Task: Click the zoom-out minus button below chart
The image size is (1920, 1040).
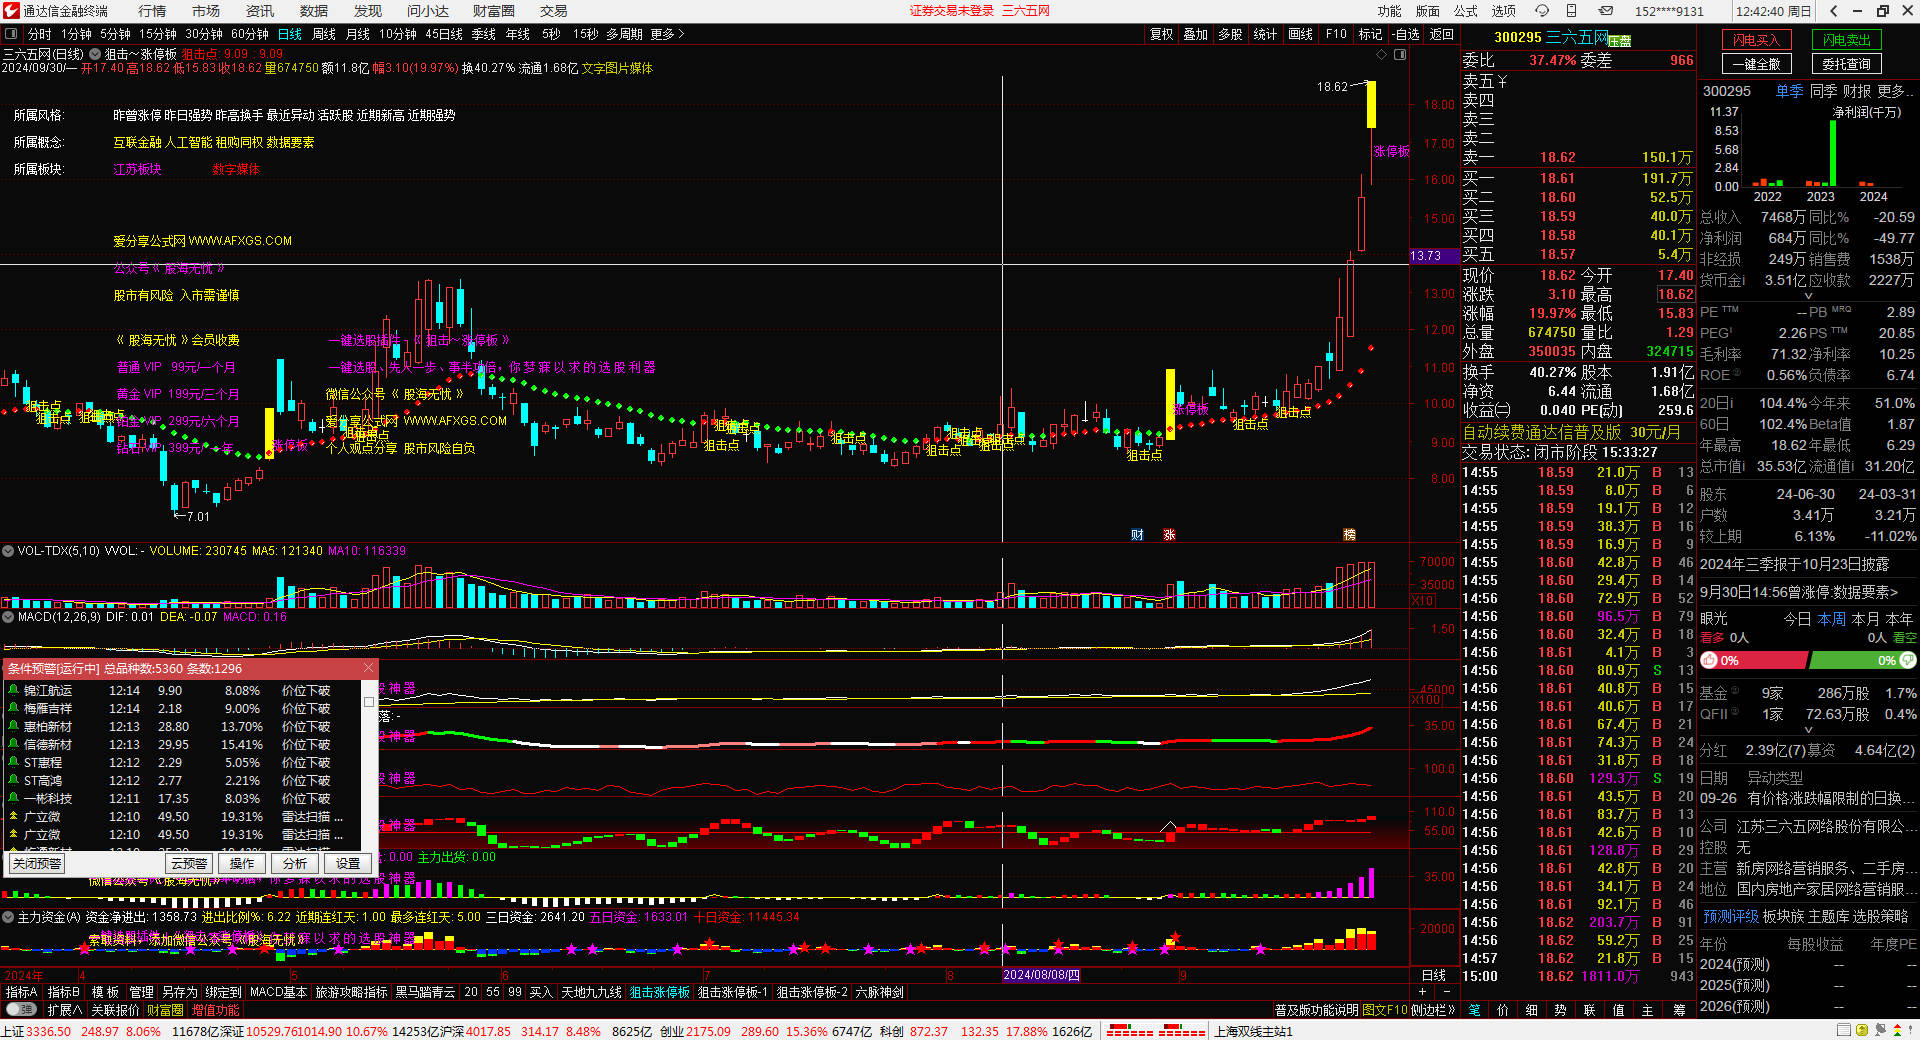Action: pos(1445,991)
